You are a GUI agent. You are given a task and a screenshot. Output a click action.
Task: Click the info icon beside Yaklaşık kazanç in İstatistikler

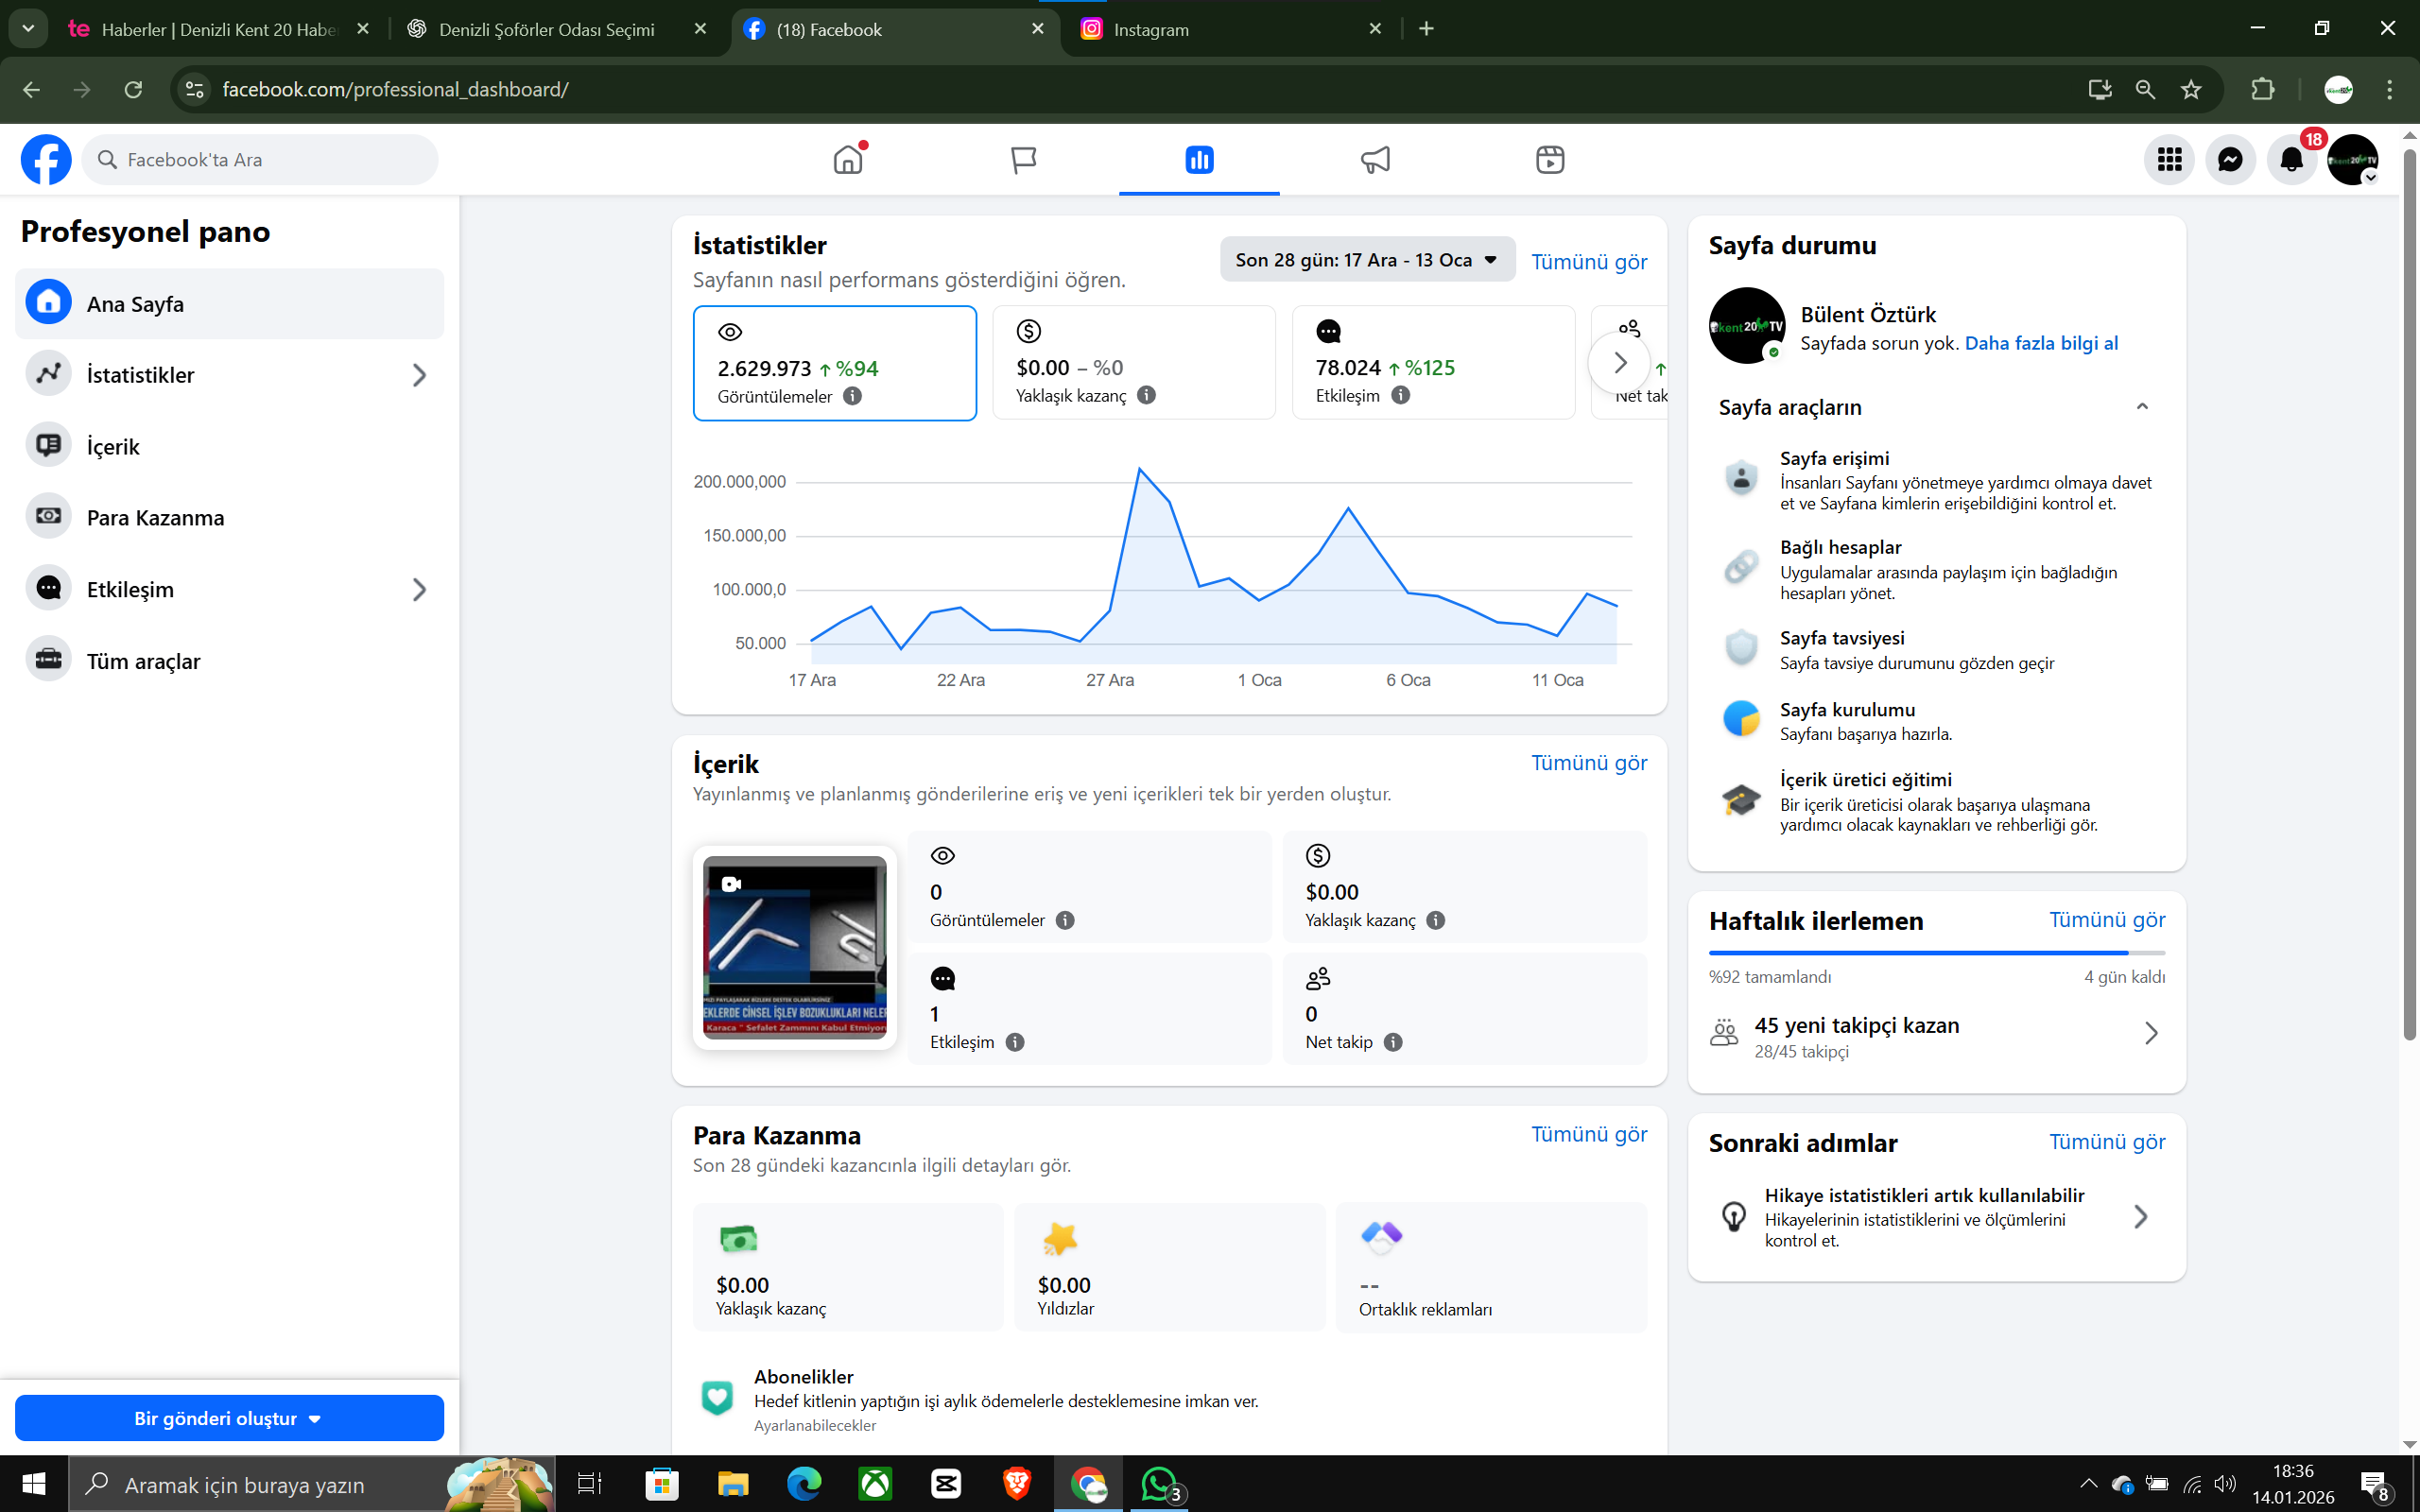(x=1147, y=395)
